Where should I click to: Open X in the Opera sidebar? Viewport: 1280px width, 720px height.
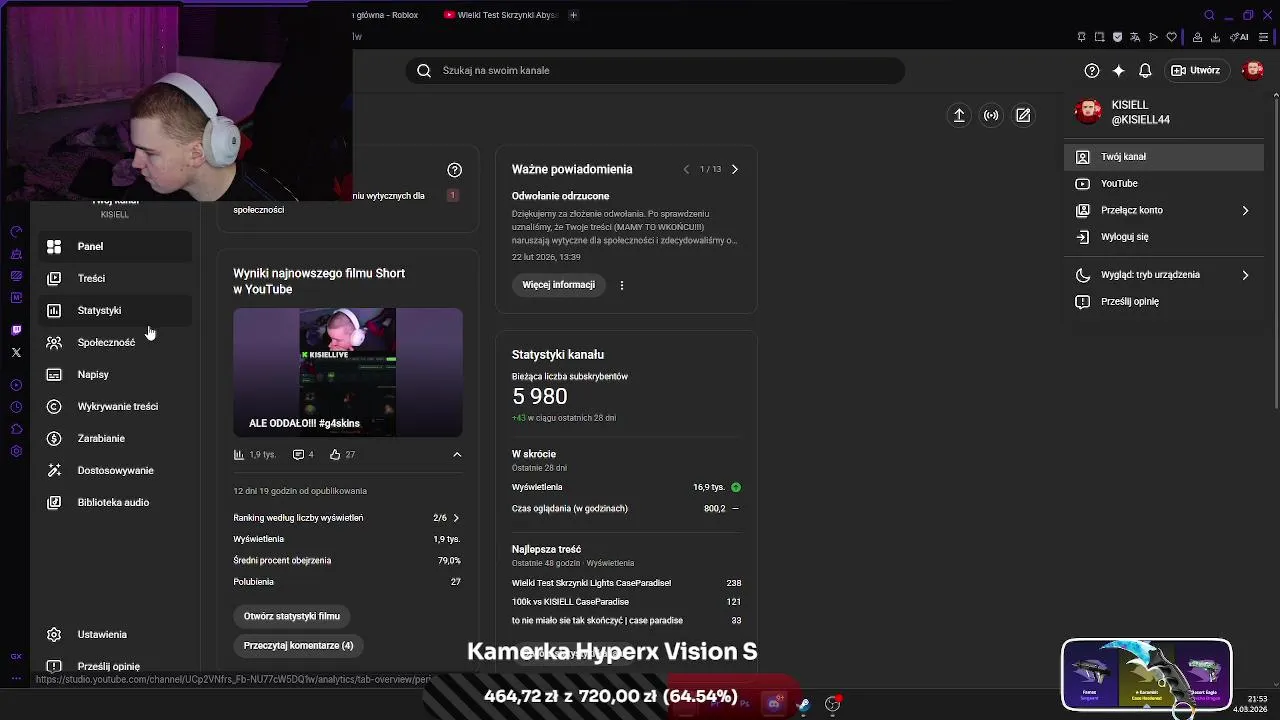[16, 352]
